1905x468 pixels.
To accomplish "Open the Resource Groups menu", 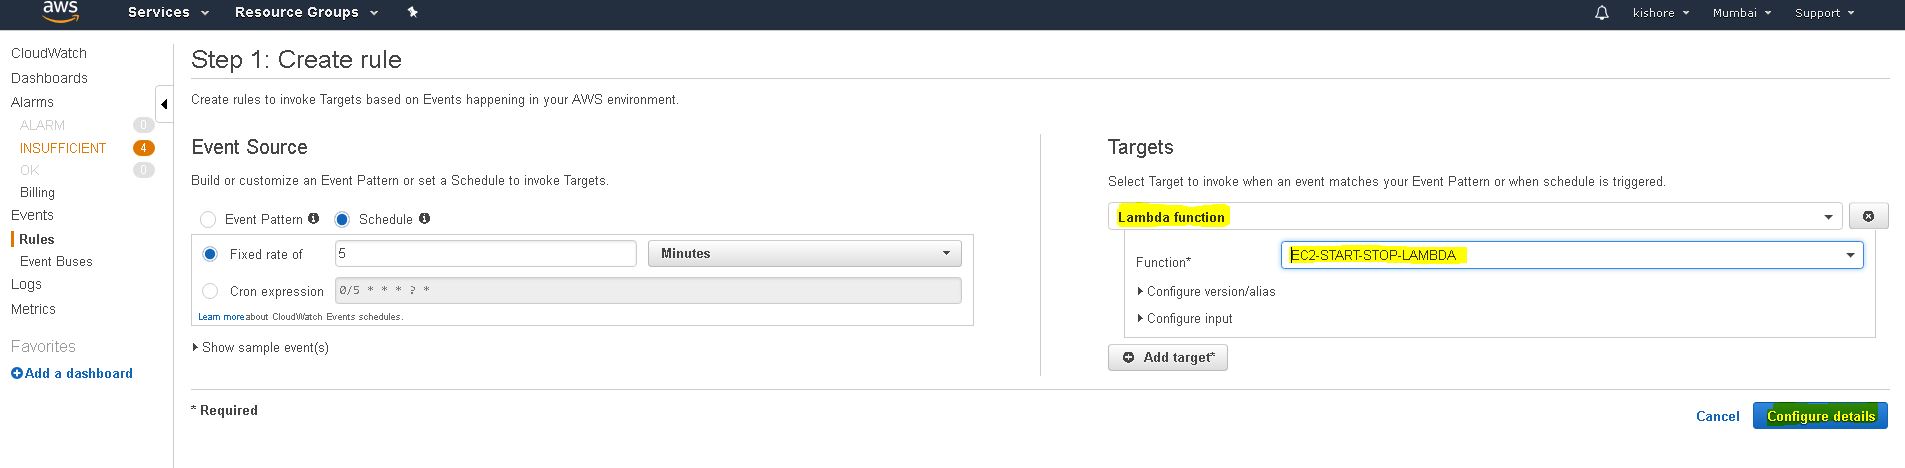I will click(x=306, y=12).
